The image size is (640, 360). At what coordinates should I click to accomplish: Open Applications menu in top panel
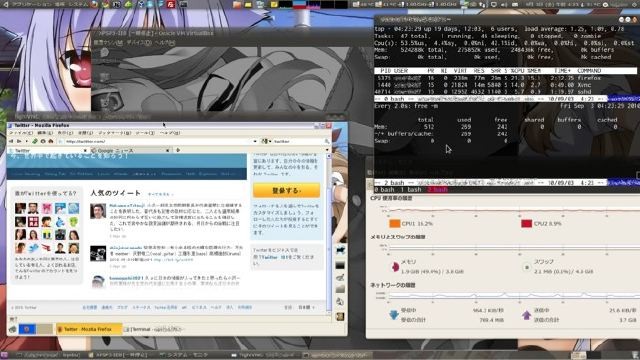click(x=30, y=4)
